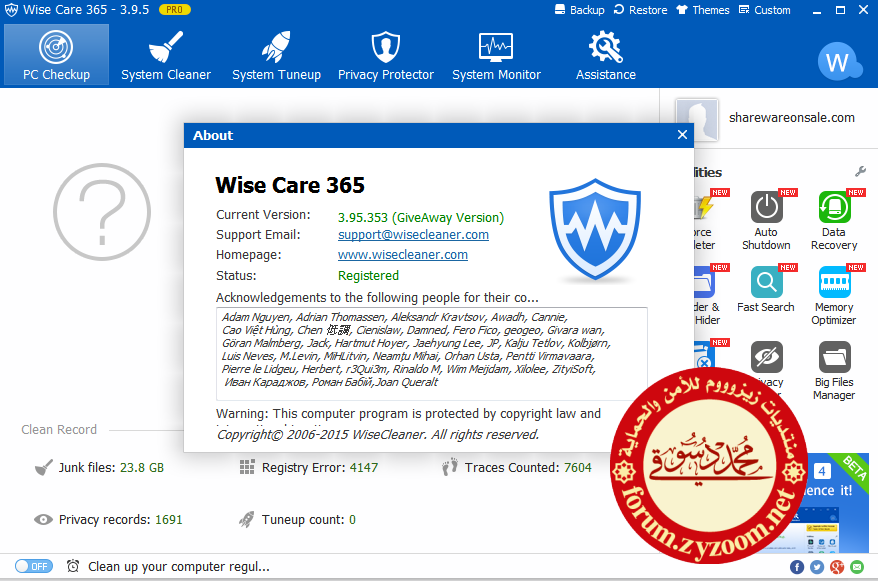878x581 pixels.
Task: Close the About dialog
Action: coord(682,135)
